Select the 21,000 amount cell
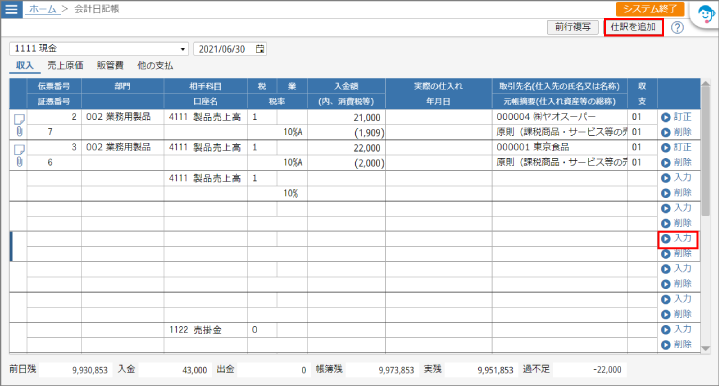 click(346, 117)
